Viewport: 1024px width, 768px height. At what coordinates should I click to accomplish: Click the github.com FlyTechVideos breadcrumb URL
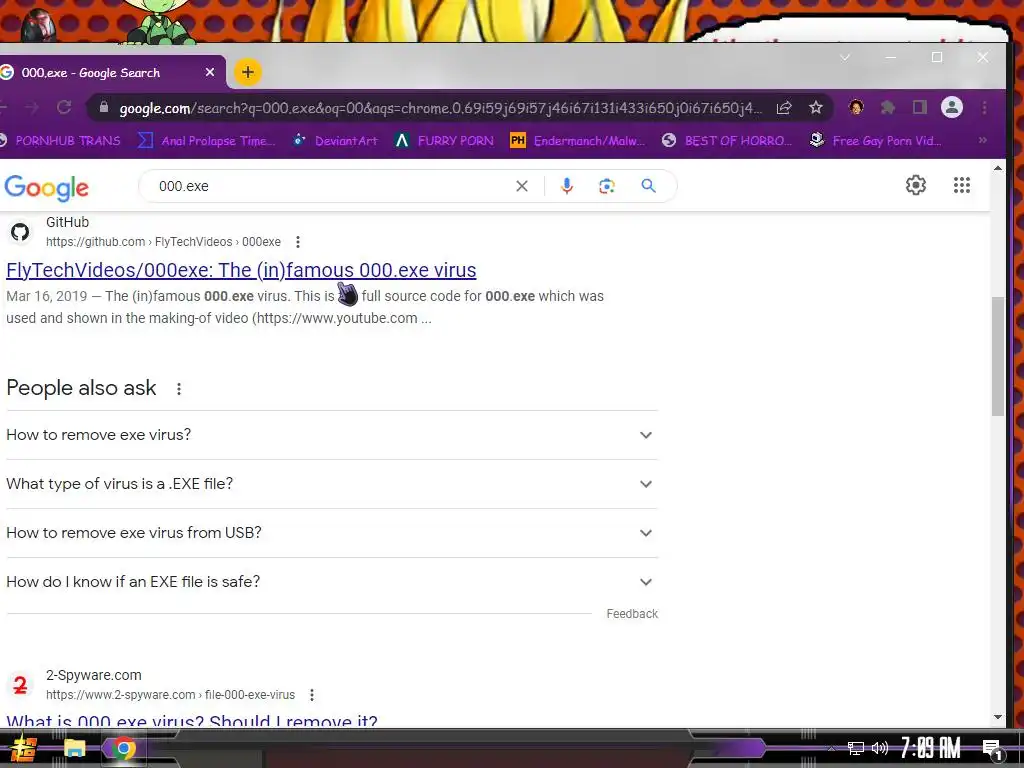tap(163, 242)
